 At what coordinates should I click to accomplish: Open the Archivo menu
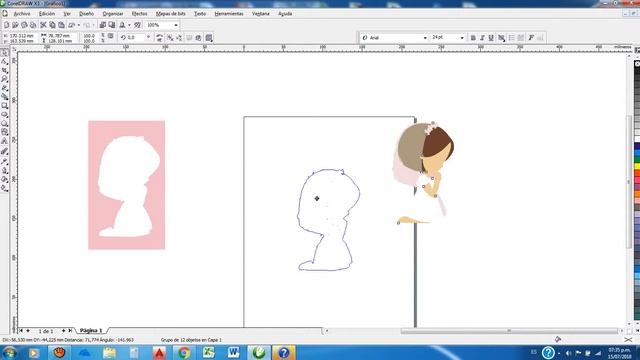click(x=22, y=13)
